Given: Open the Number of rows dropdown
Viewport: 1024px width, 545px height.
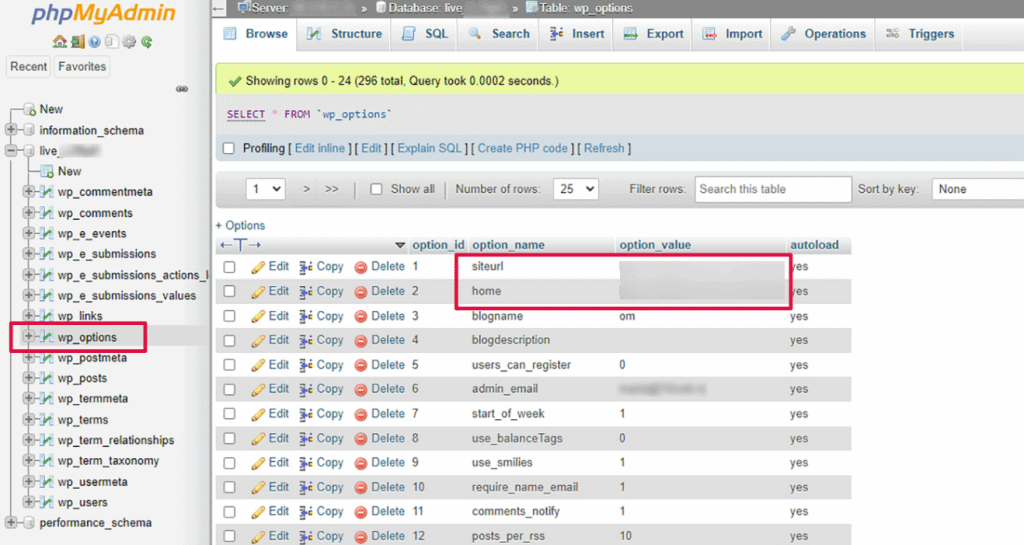Looking at the screenshot, I should pyautogui.click(x=576, y=189).
